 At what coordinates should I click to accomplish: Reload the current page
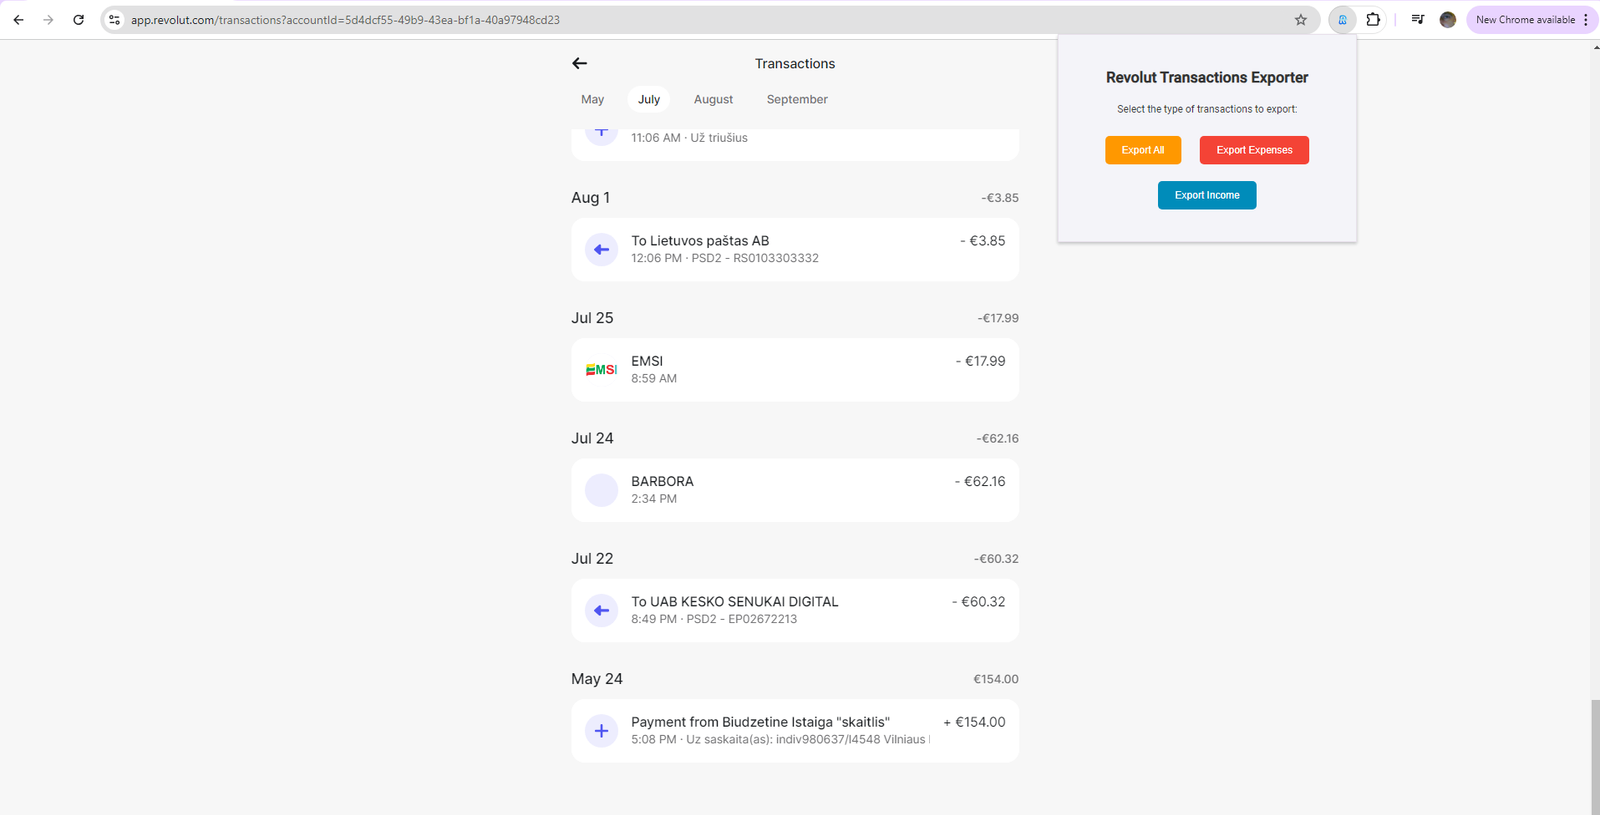pyautogui.click(x=78, y=19)
